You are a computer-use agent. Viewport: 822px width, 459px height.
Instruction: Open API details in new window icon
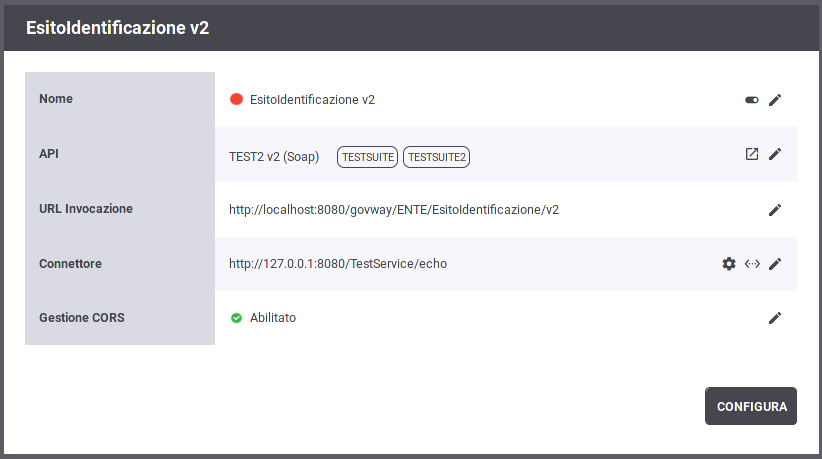point(752,154)
